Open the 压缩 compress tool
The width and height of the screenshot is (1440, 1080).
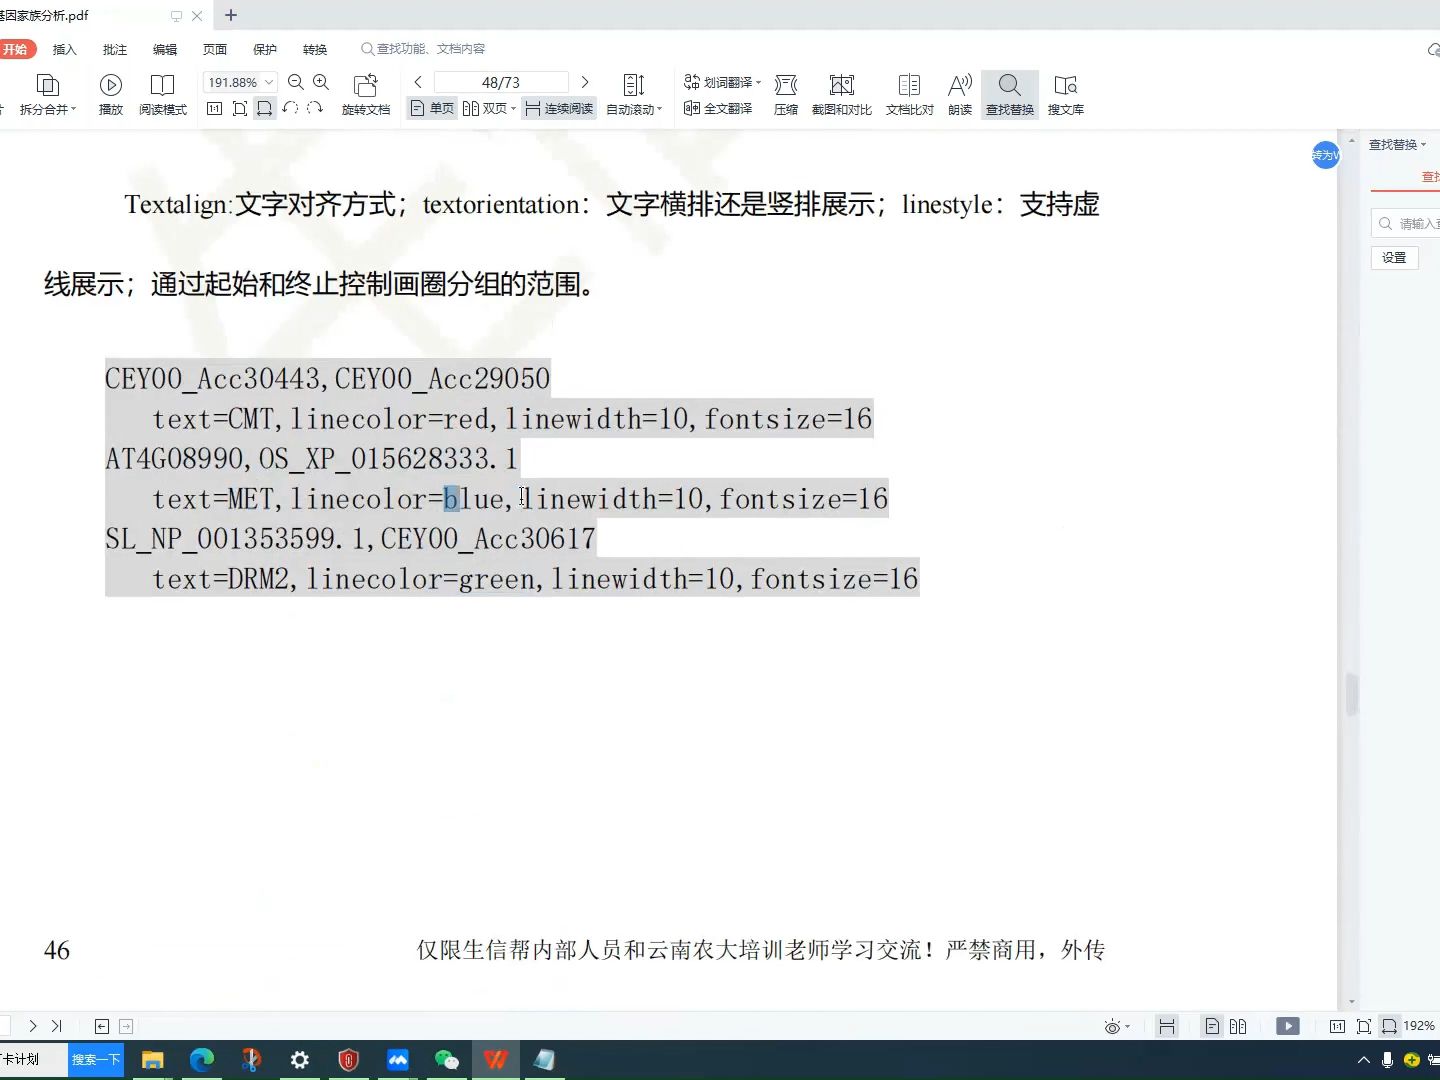coord(786,95)
